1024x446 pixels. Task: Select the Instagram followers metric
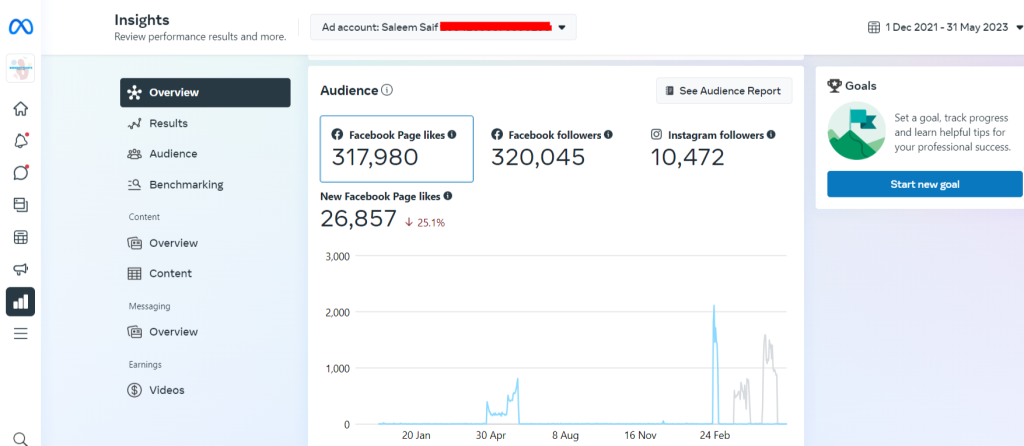(x=713, y=148)
